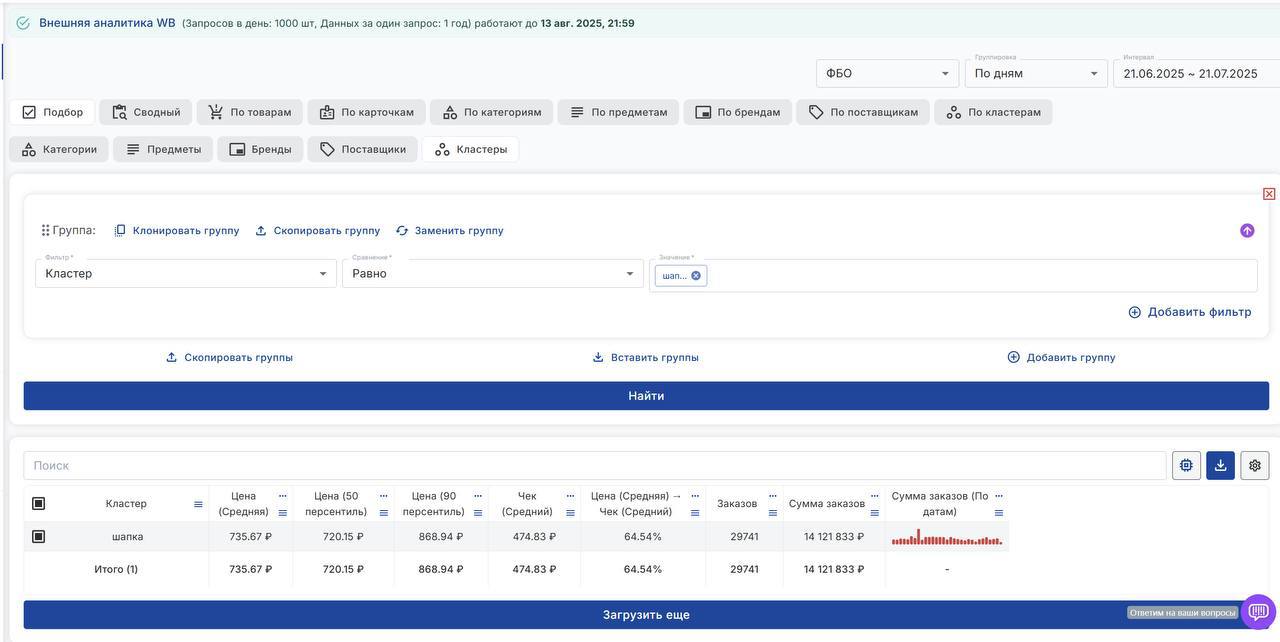
Task: Remove the шапка value chip
Action: point(696,275)
